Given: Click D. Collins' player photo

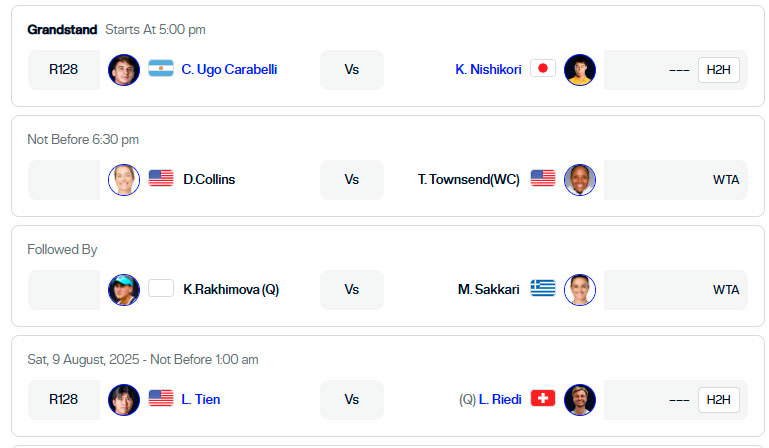Looking at the screenshot, I should (x=124, y=180).
